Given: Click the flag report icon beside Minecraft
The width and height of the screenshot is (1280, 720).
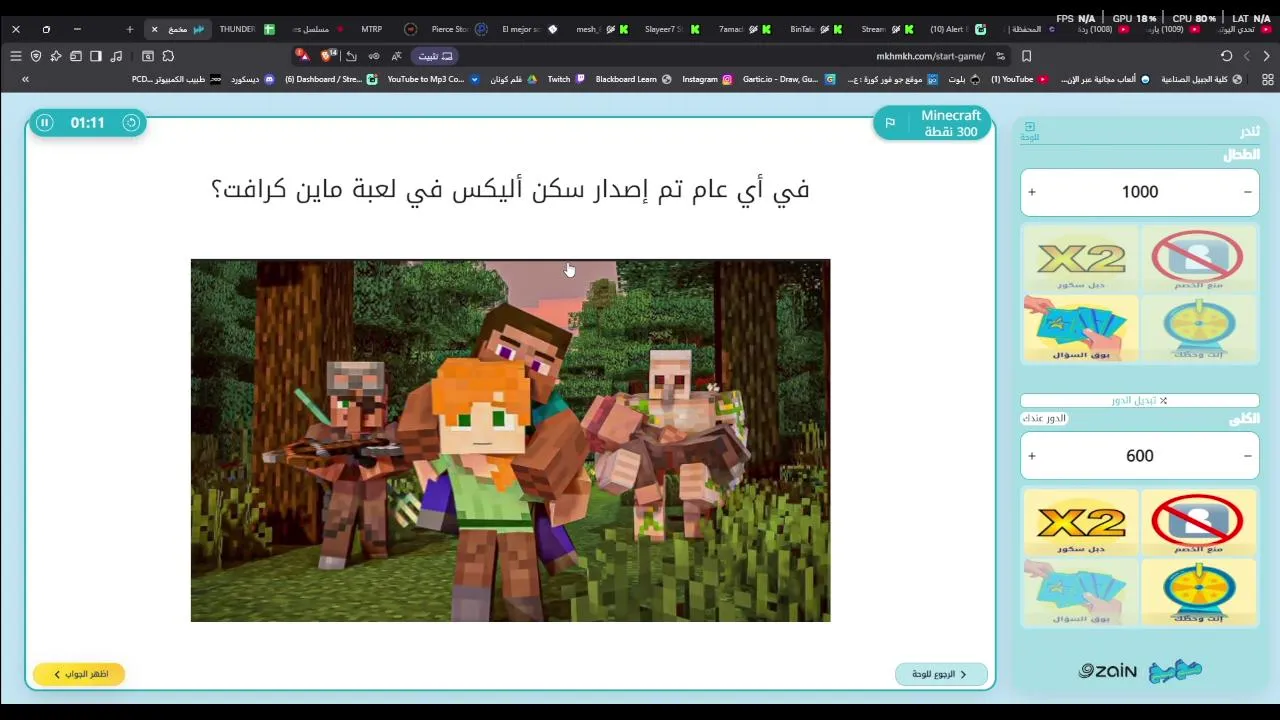Looking at the screenshot, I should [x=890, y=123].
